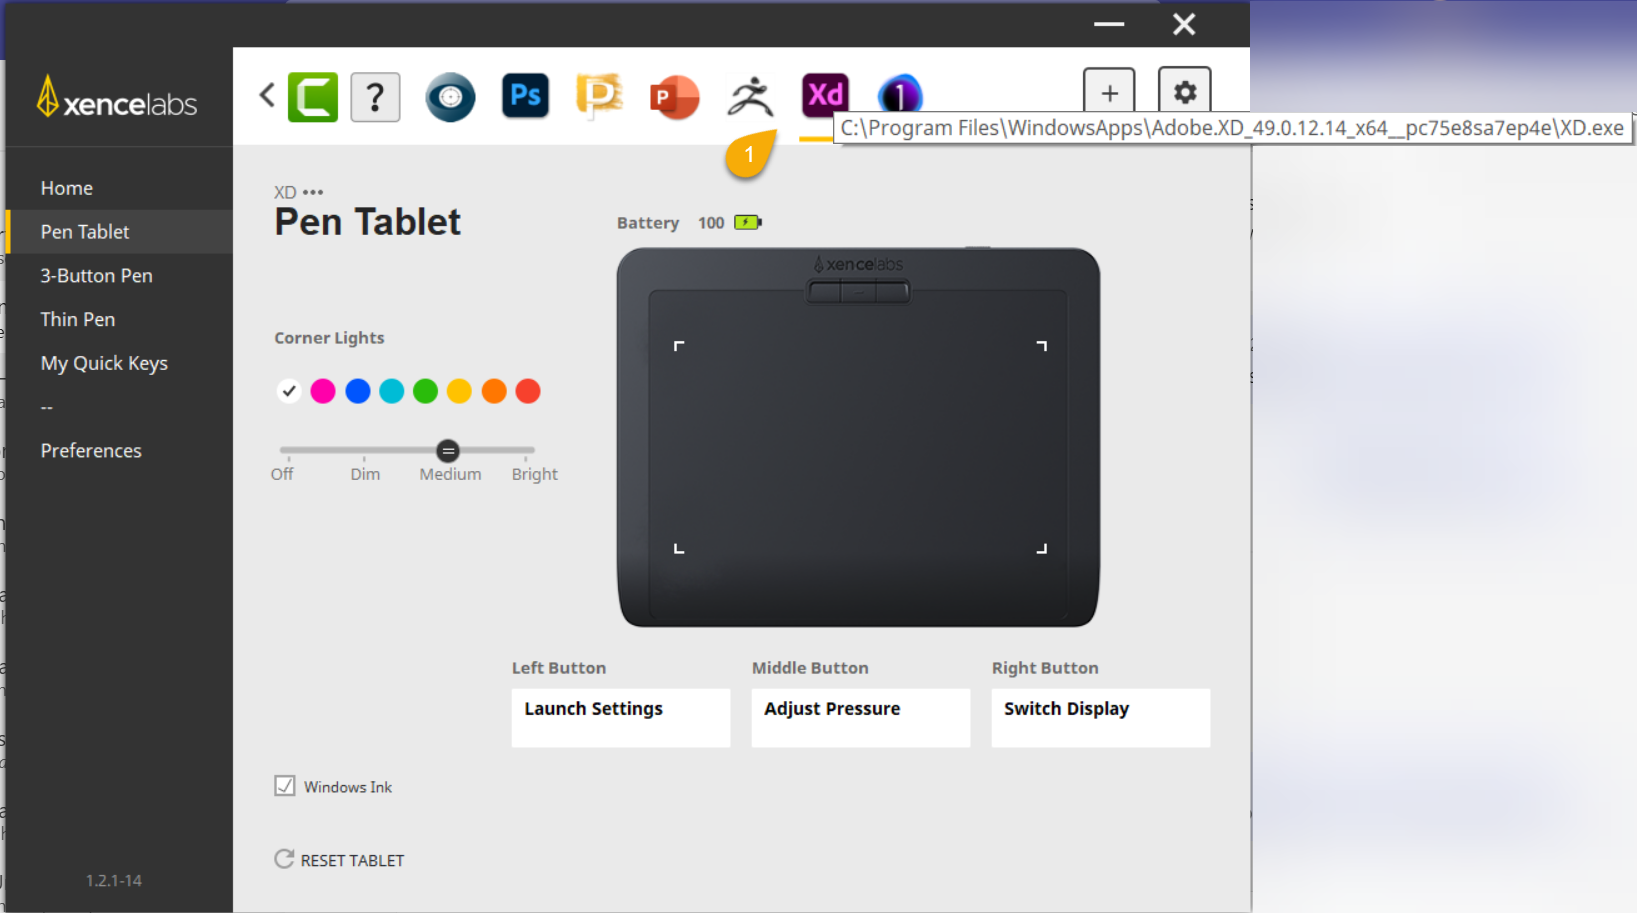Select the Photoshop application icon
This screenshot has height=913, width=1637.
click(x=526, y=96)
